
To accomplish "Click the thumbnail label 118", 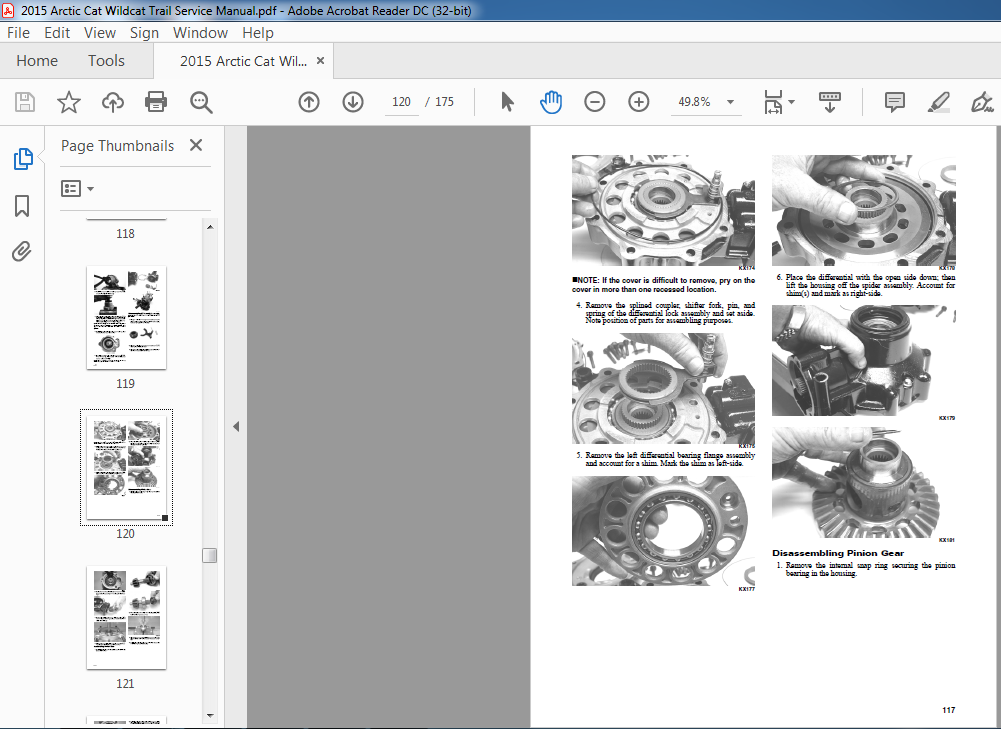I will pyautogui.click(x=125, y=234).
